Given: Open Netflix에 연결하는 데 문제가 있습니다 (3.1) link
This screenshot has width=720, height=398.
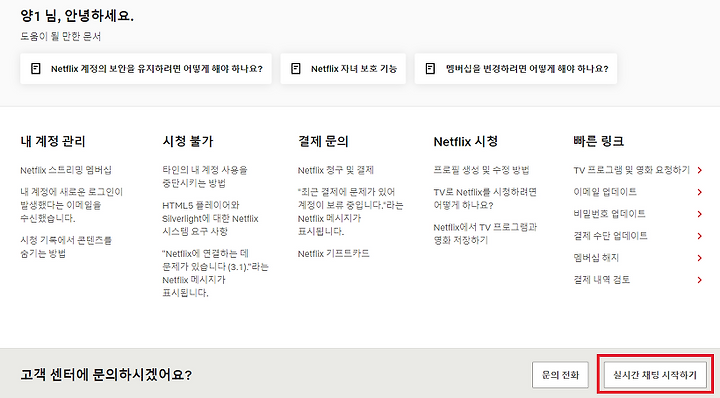Looking at the screenshot, I should [x=215, y=273].
